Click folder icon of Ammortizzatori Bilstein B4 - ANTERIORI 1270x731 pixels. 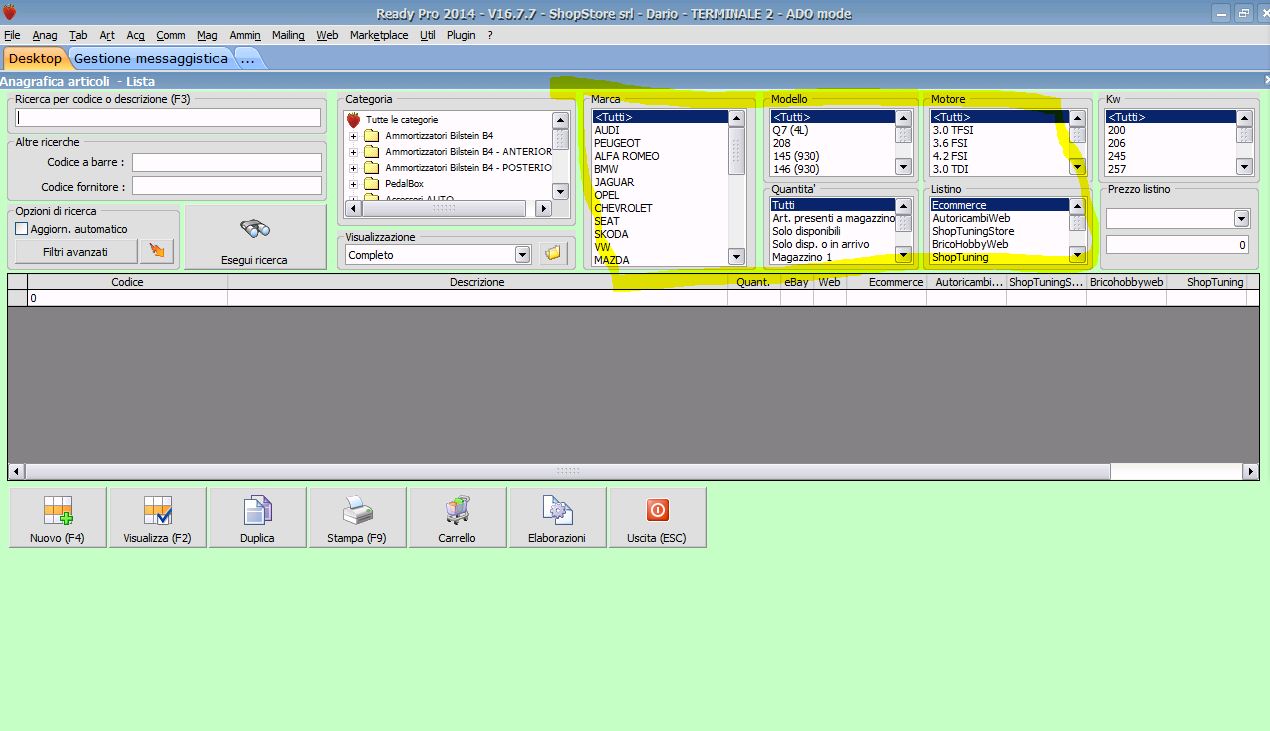371,152
